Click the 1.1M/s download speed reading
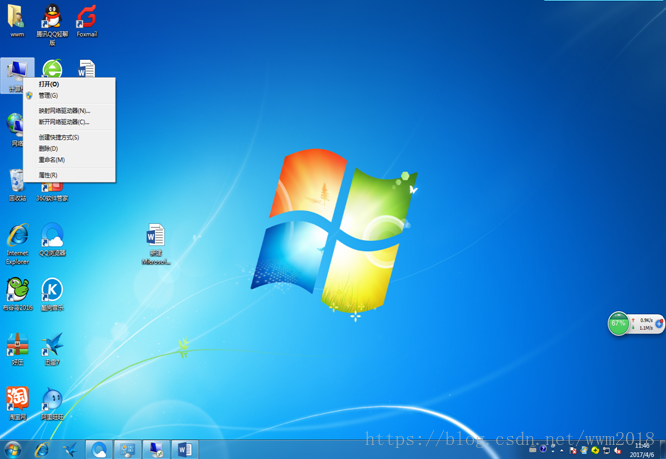Screen dimensions: 666x459 click(x=646, y=328)
